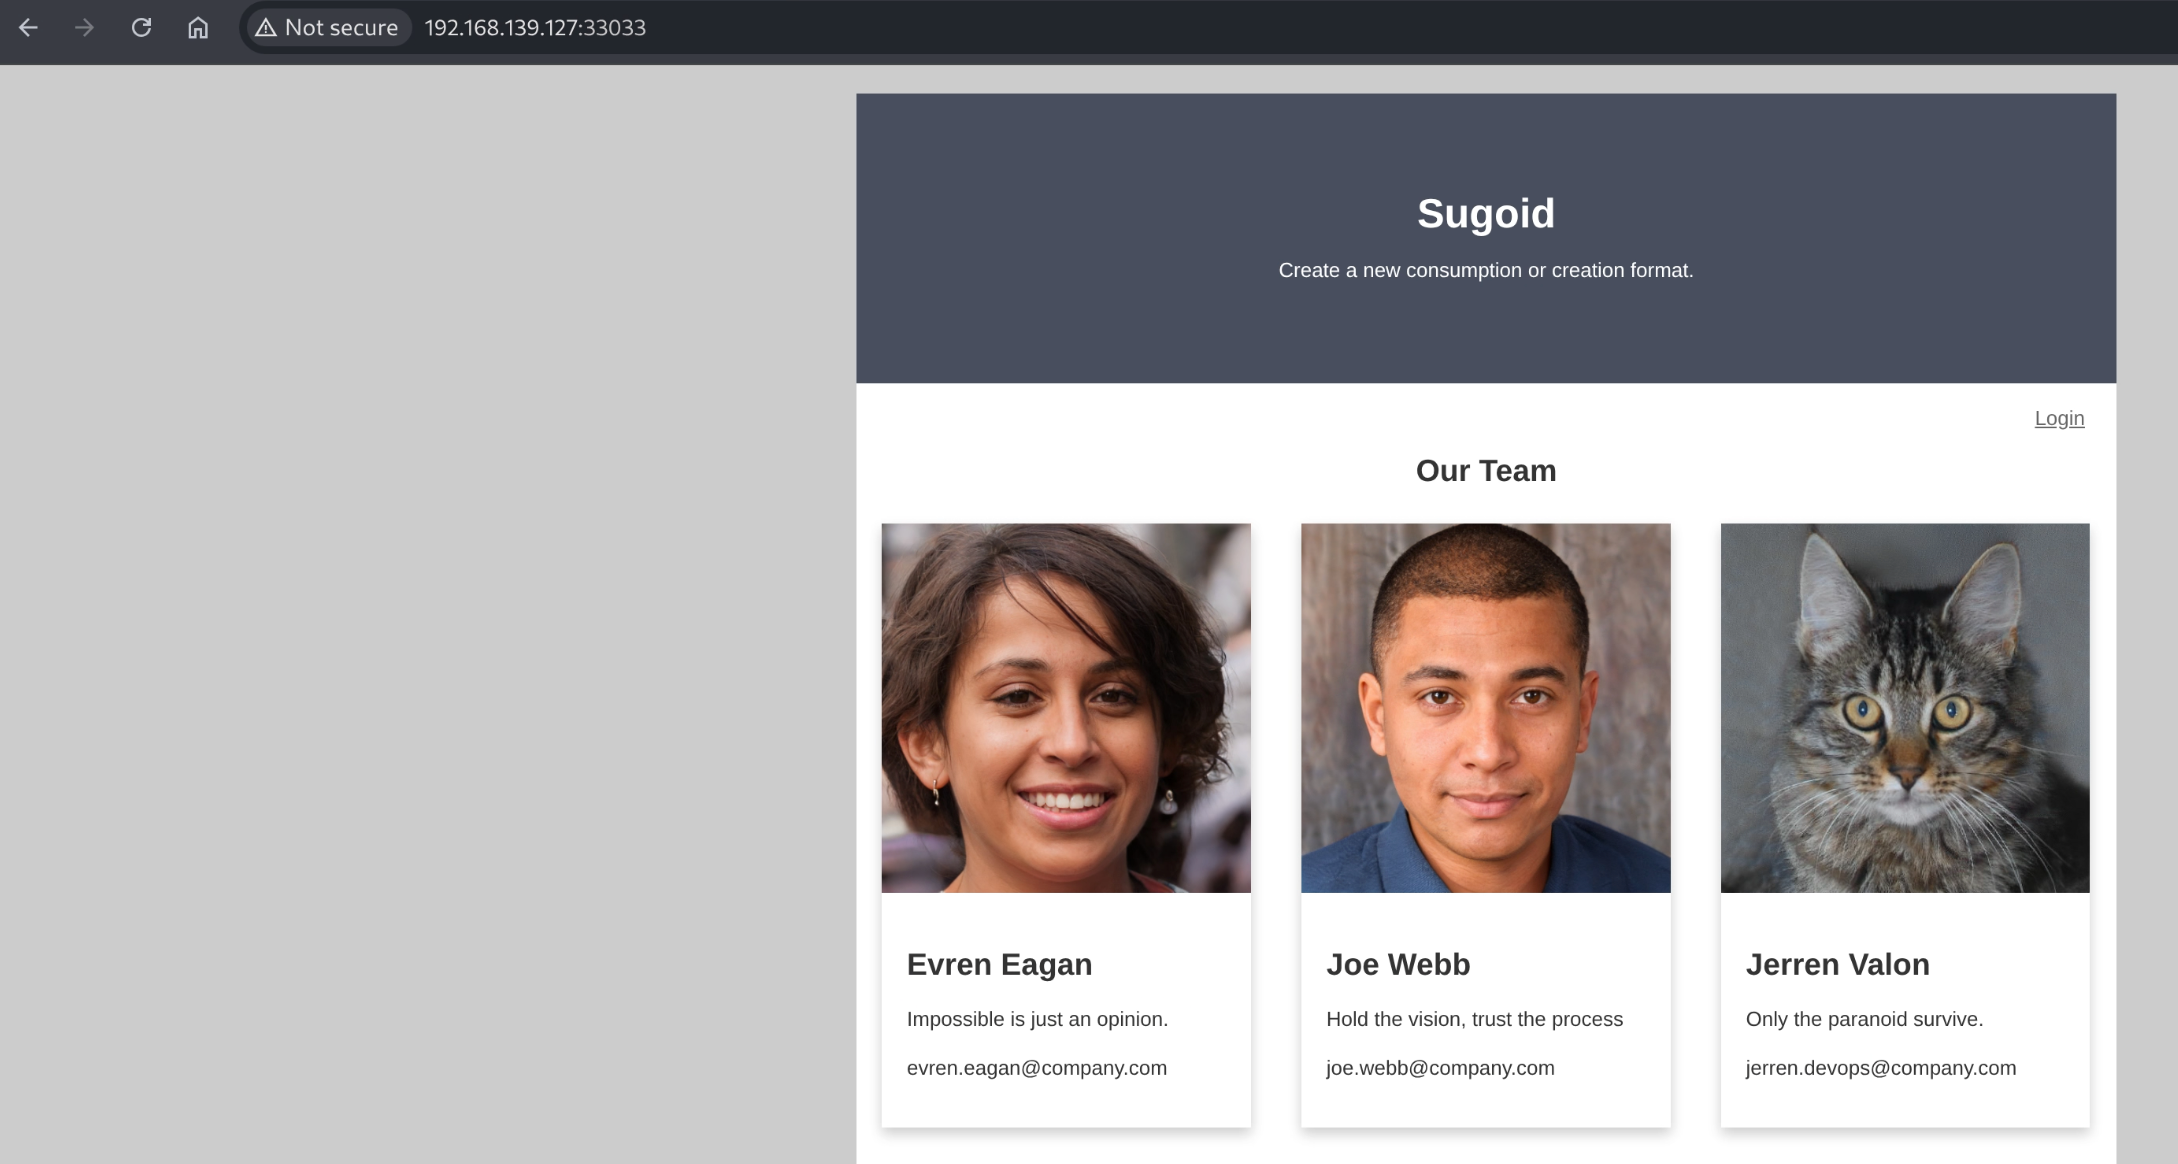Click the browser forward arrow
Viewport: 2178px width, 1164px height.
84,28
